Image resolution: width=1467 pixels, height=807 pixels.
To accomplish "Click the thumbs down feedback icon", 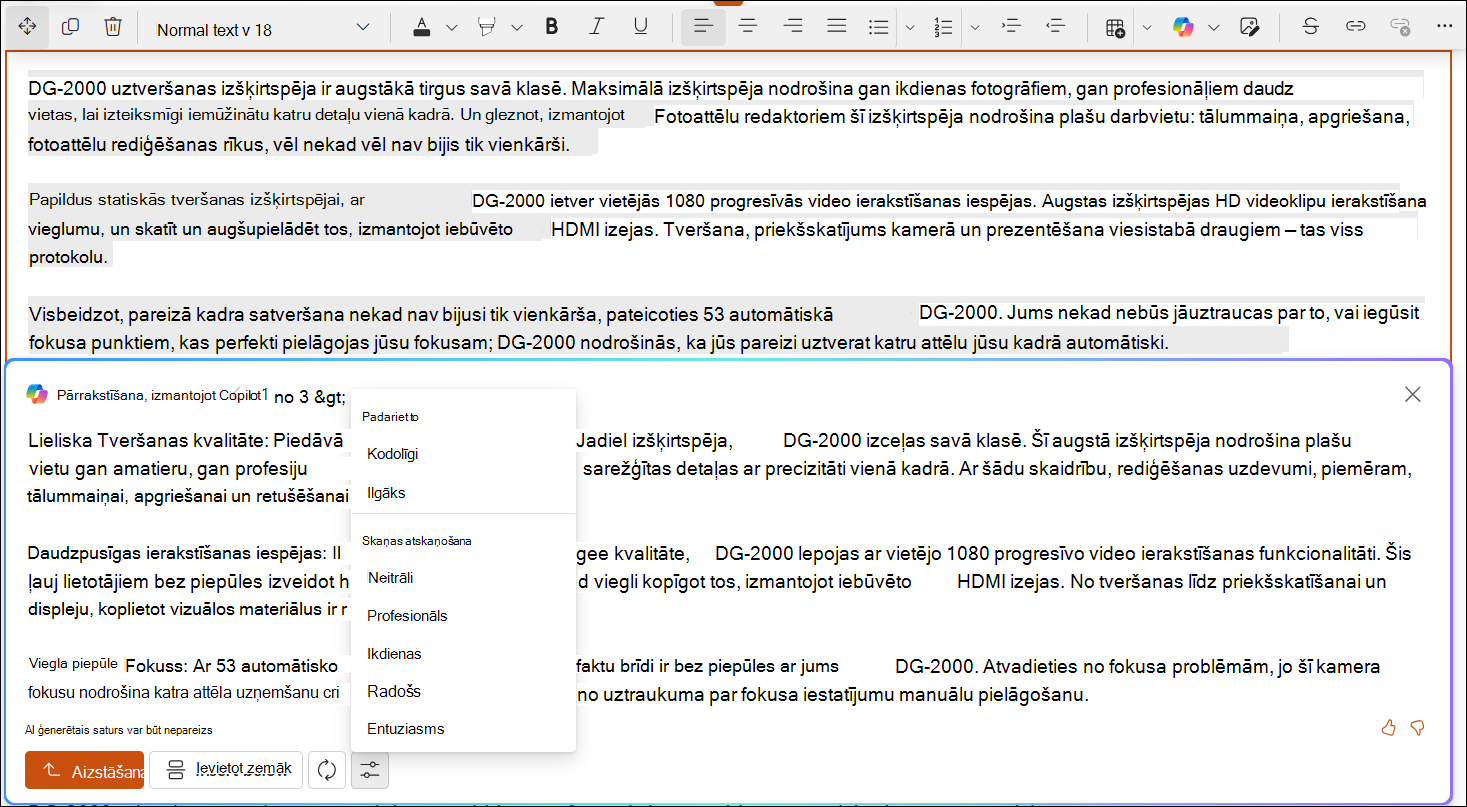I will 1417,728.
